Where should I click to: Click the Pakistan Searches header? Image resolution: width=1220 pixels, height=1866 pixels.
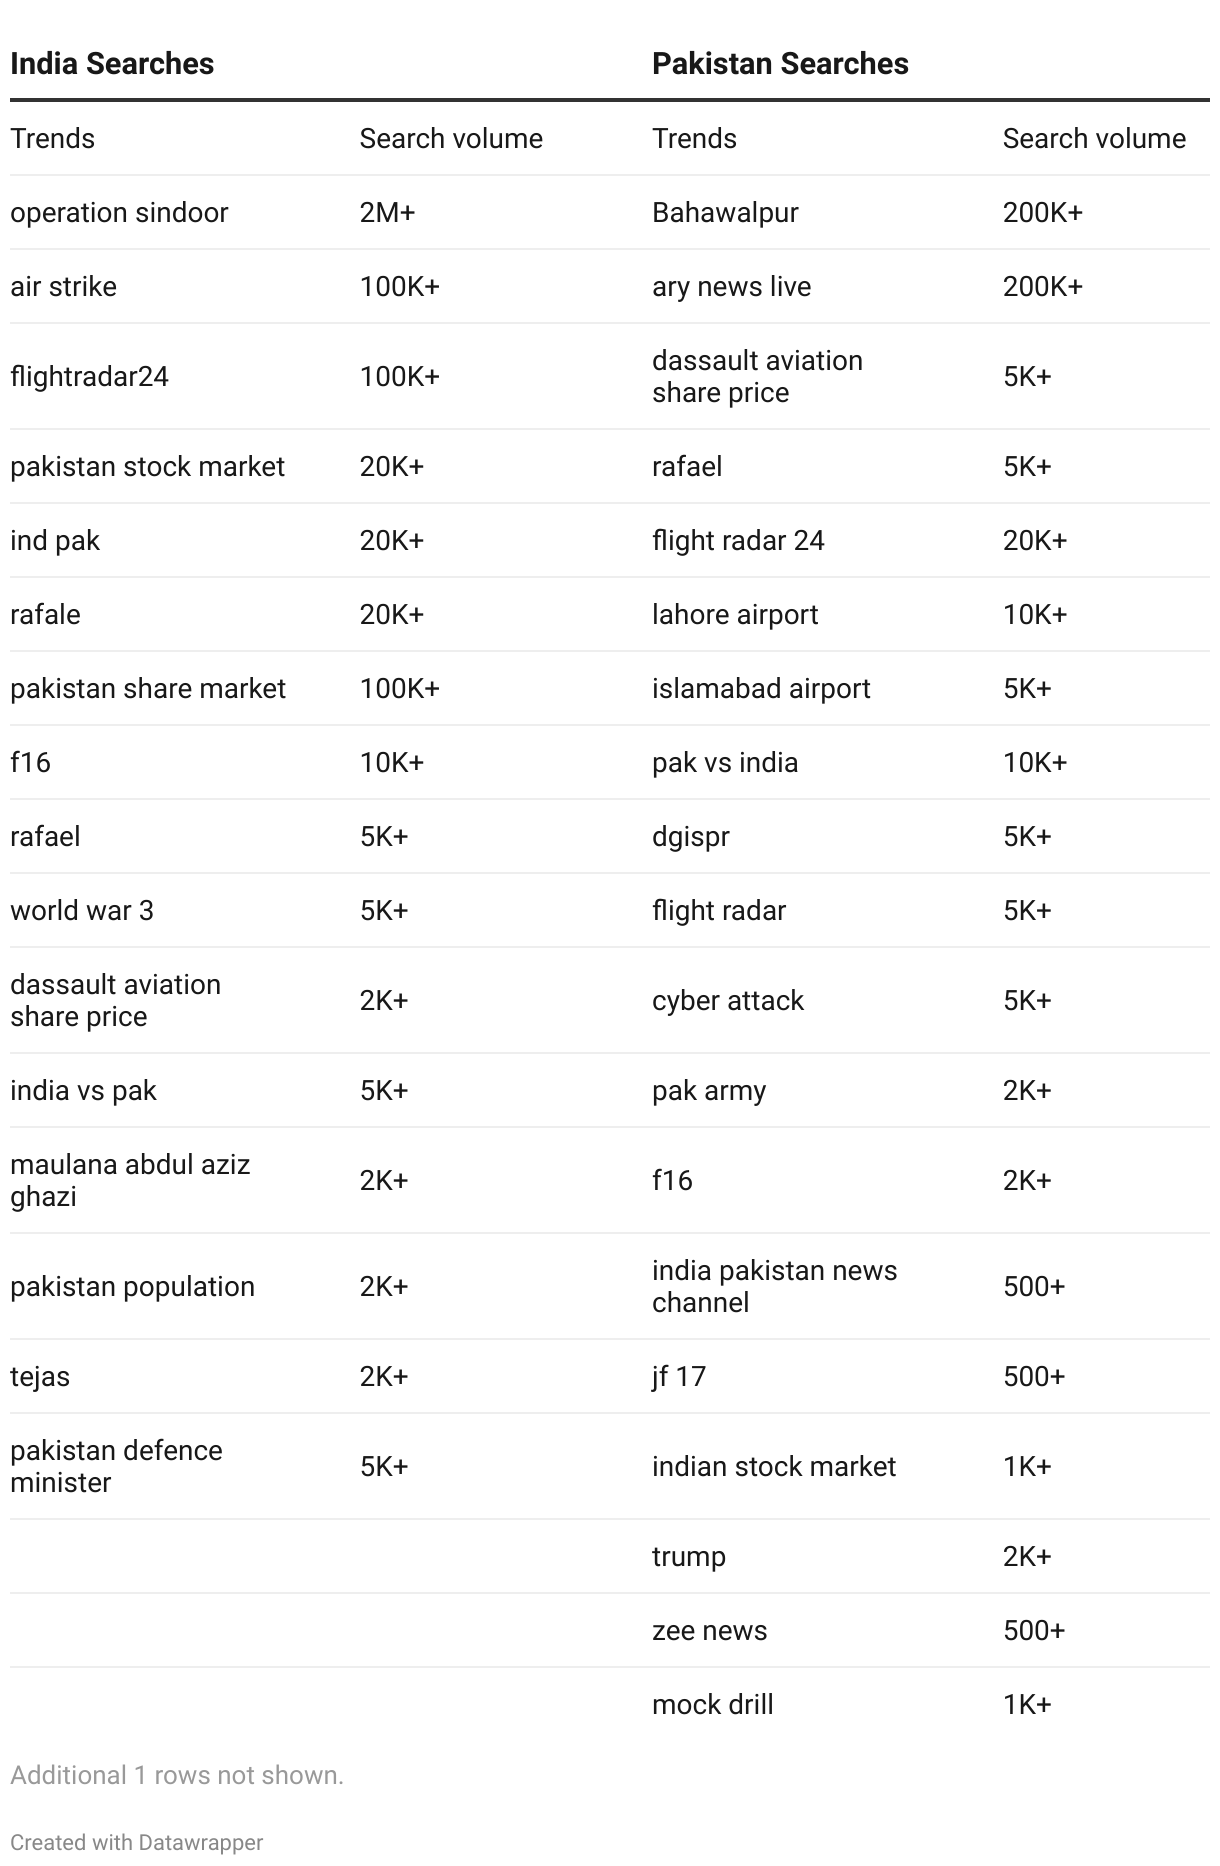780,64
